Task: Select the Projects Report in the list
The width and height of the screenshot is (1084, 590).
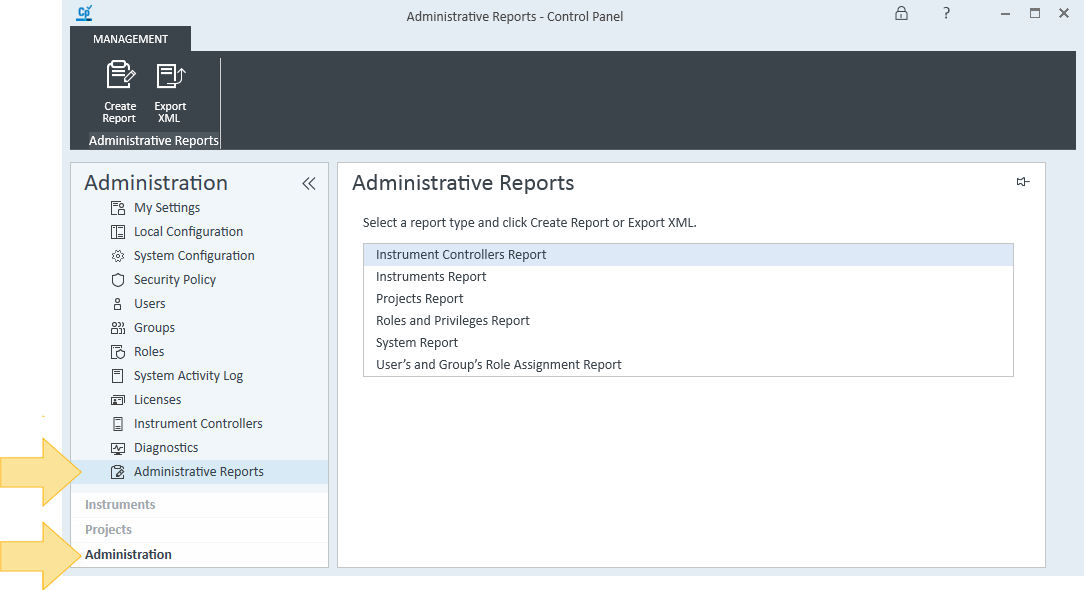Action: point(419,298)
